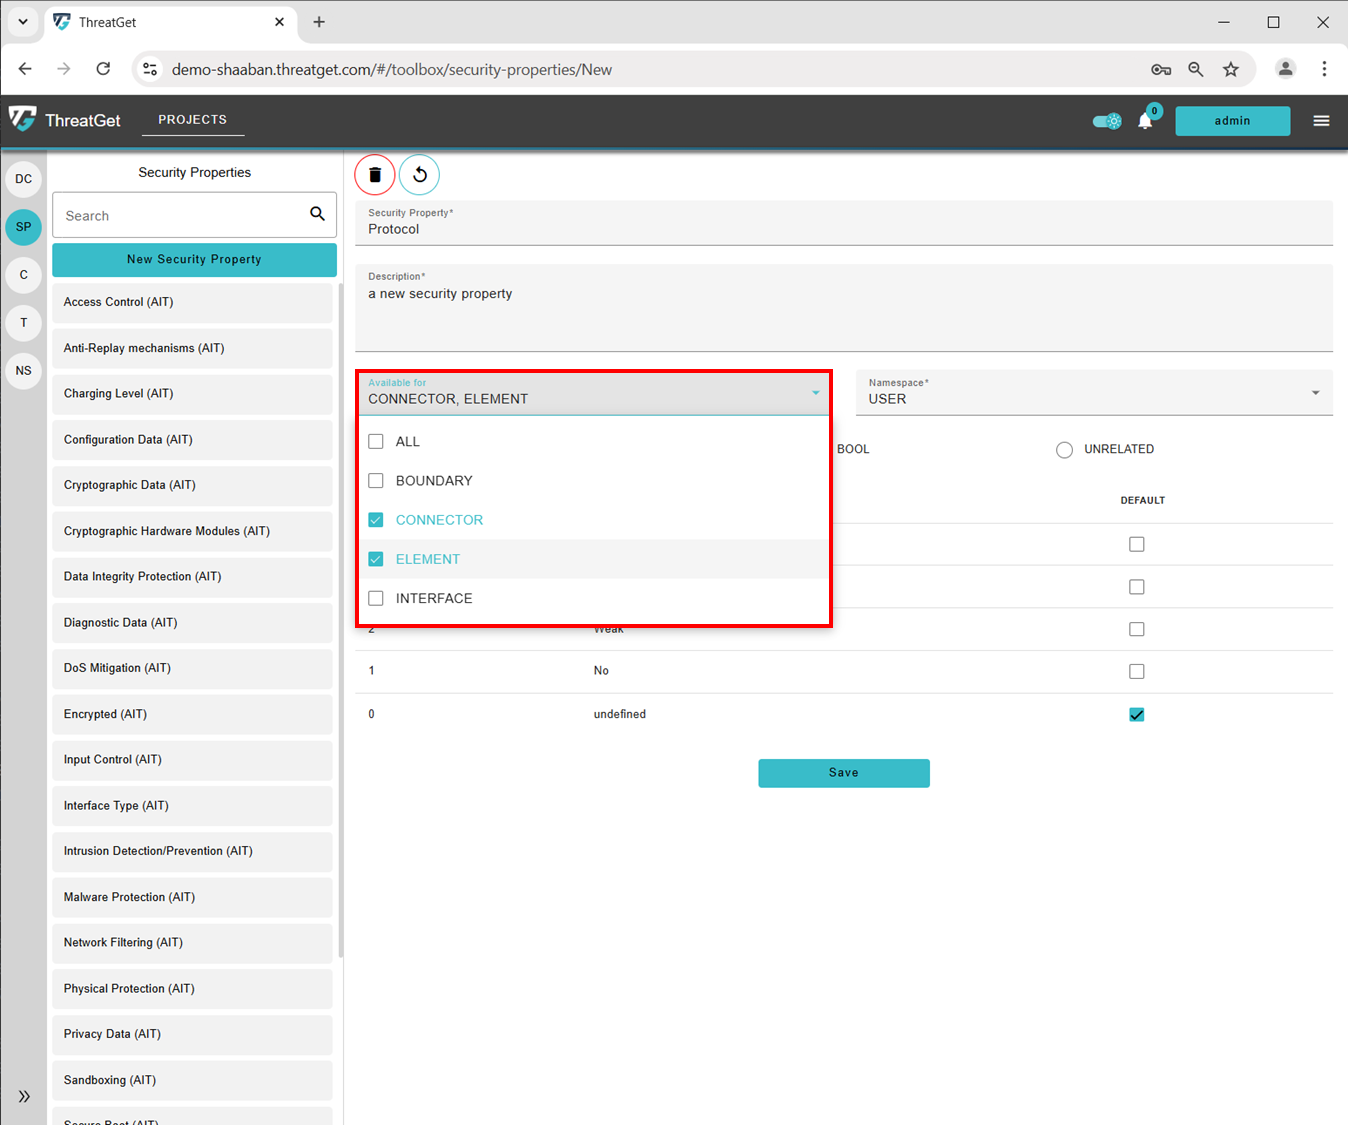Open the notifications bell icon
Image resolution: width=1348 pixels, height=1125 pixels.
(1145, 121)
